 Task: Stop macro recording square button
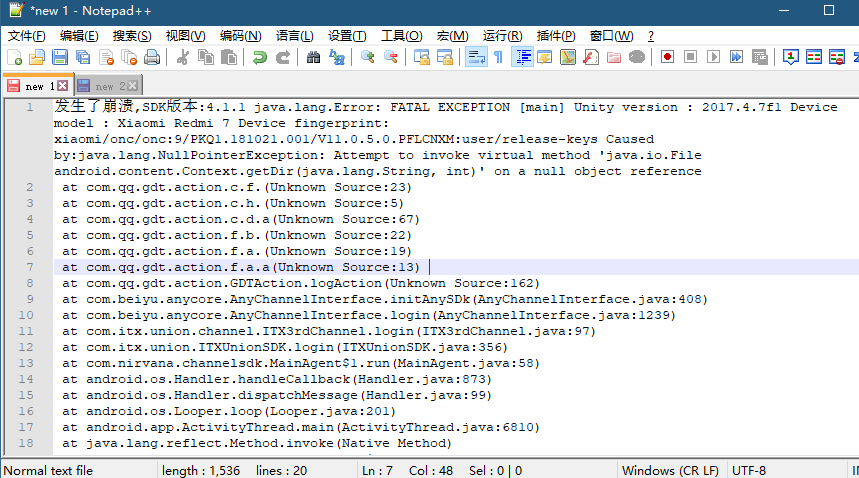pyautogui.click(x=690, y=57)
